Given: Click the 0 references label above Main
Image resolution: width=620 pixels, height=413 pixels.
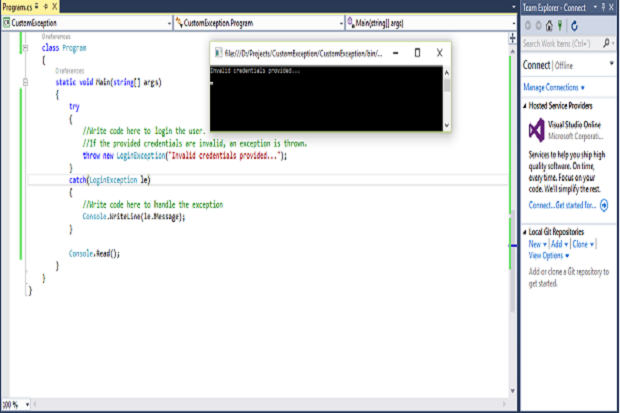Looking at the screenshot, I should [x=70, y=71].
